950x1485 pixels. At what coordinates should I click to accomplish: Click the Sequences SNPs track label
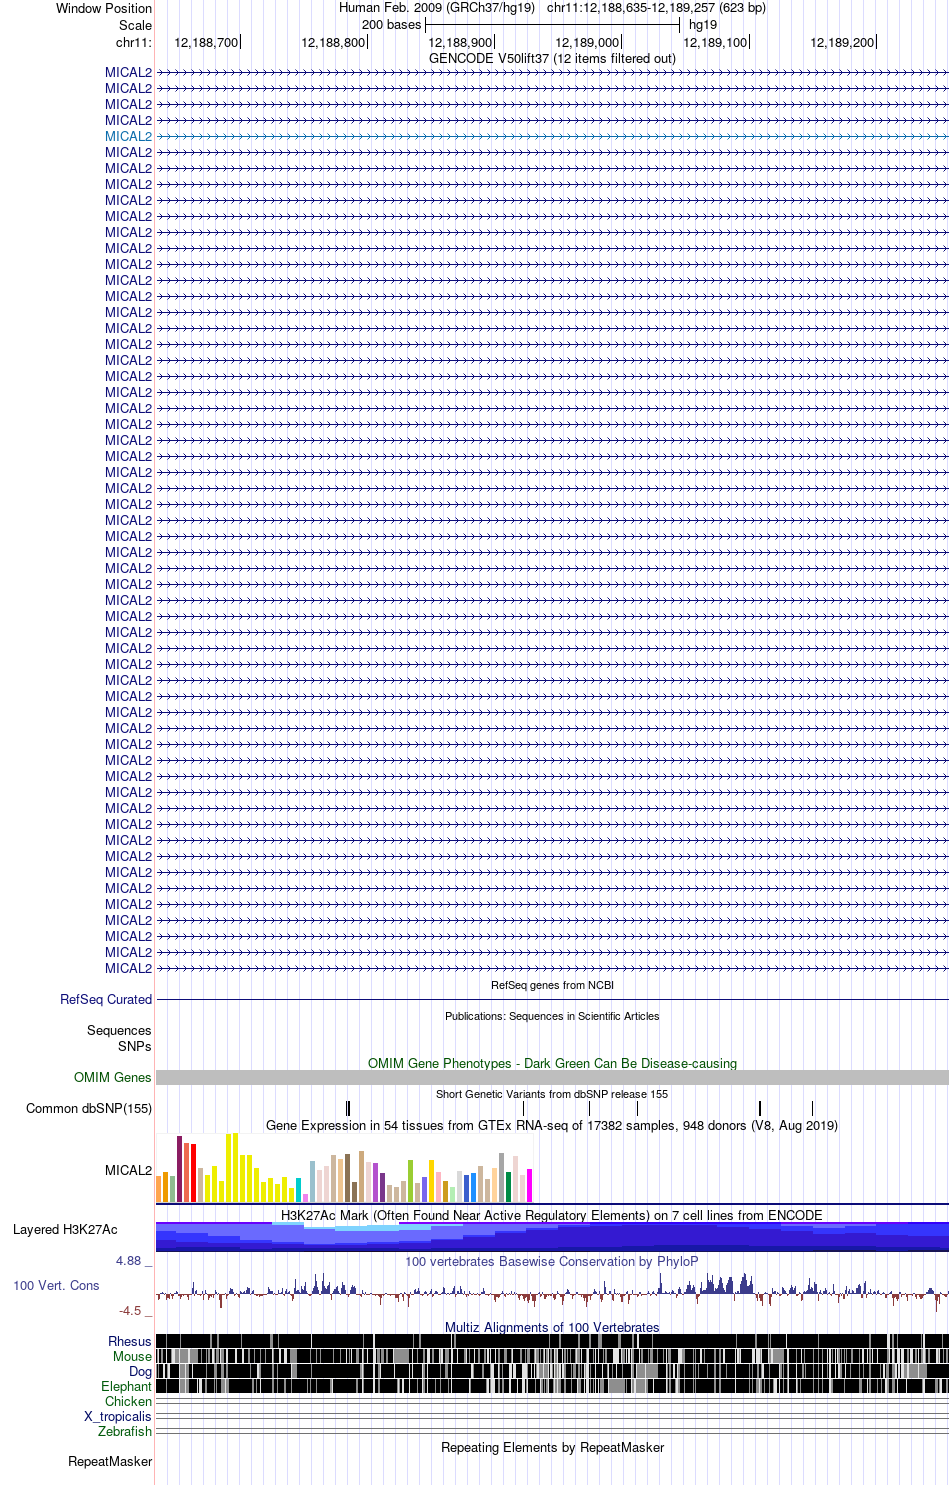pos(119,1038)
